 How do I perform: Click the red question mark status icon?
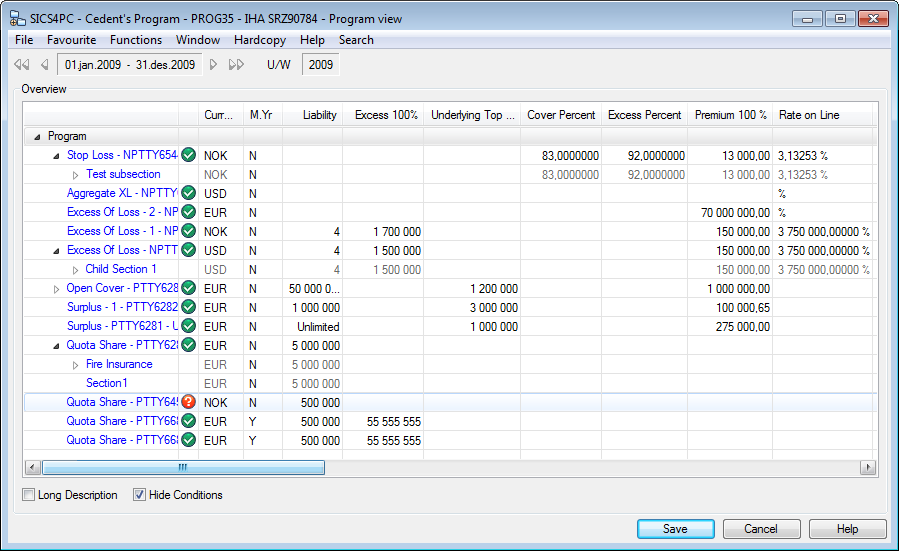(188, 402)
